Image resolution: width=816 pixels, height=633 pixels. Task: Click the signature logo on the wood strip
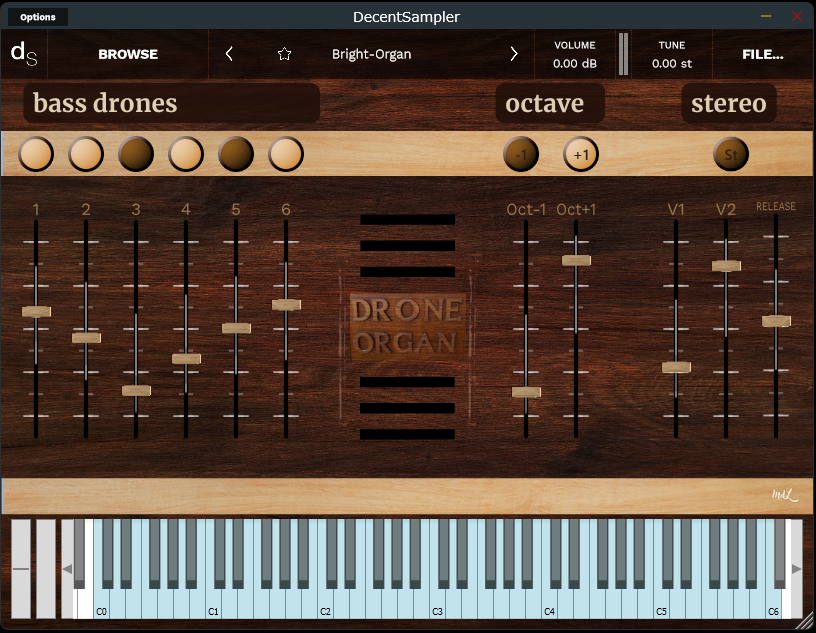click(785, 494)
